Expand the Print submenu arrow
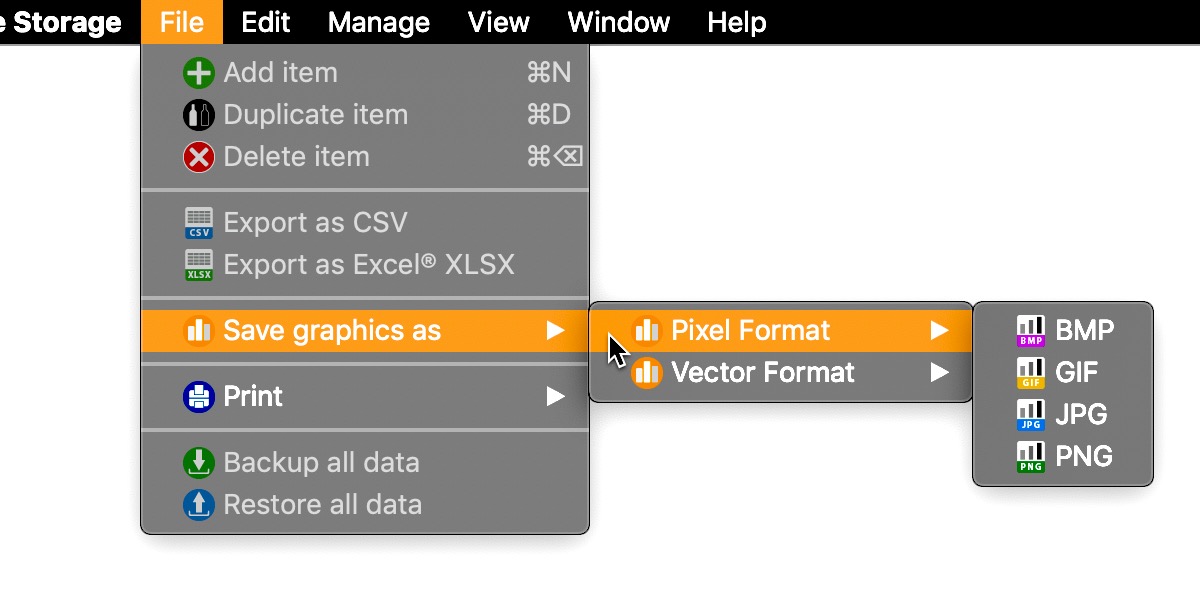The width and height of the screenshot is (1200, 602). point(556,397)
